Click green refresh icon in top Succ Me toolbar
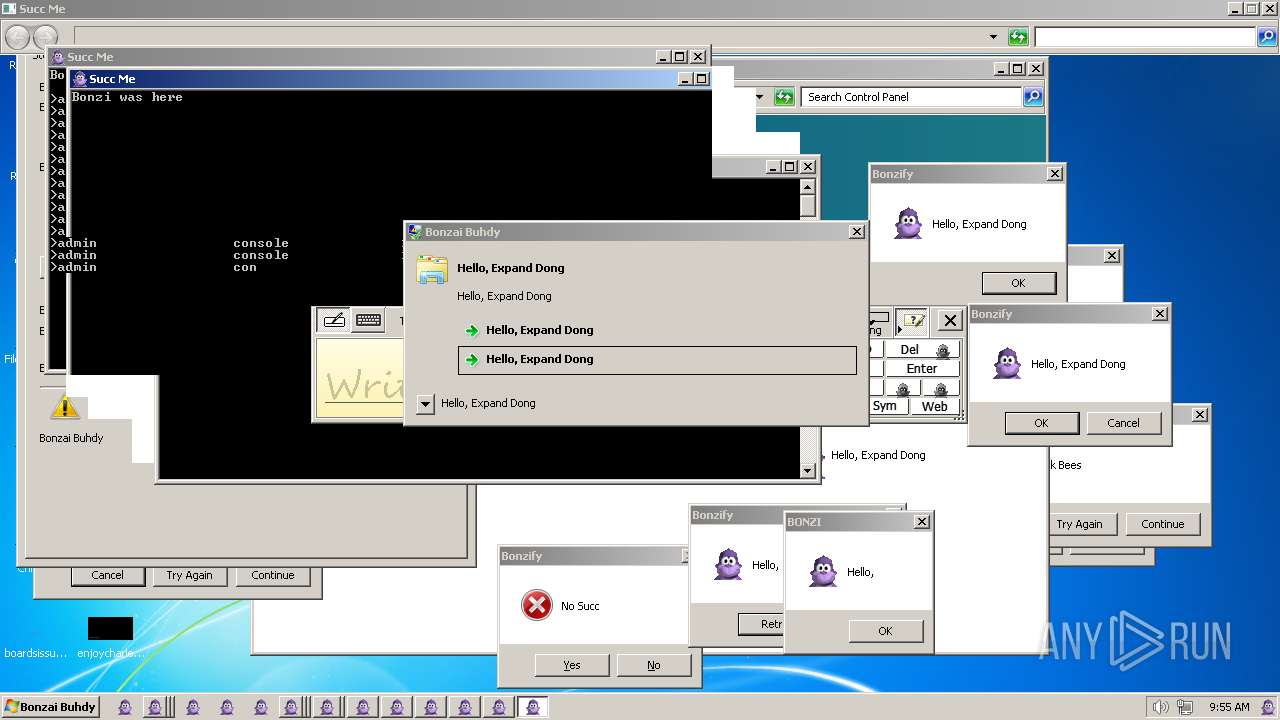 [x=1018, y=37]
